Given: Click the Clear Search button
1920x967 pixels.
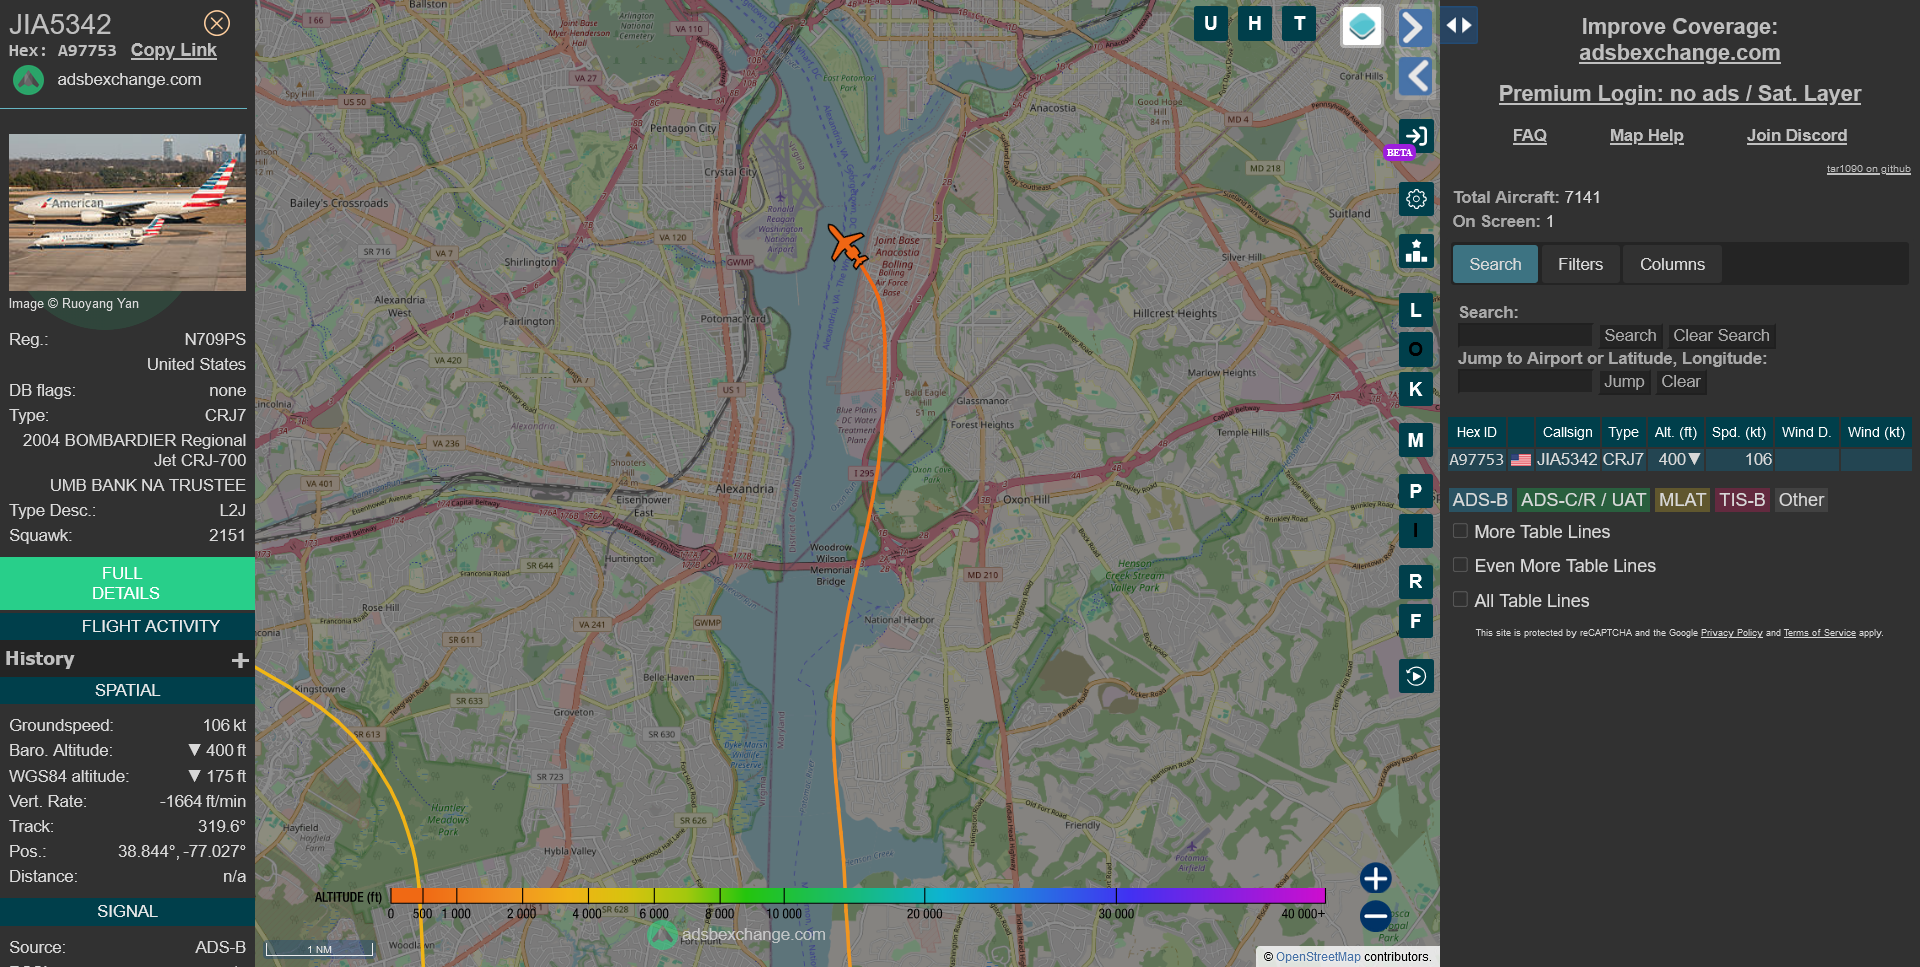Looking at the screenshot, I should pos(1721,336).
